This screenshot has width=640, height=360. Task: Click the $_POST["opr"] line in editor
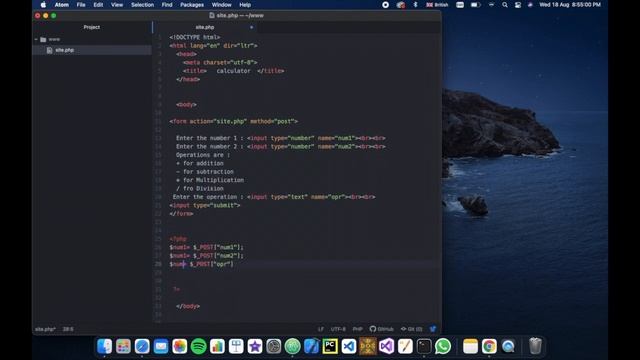[202, 264]
